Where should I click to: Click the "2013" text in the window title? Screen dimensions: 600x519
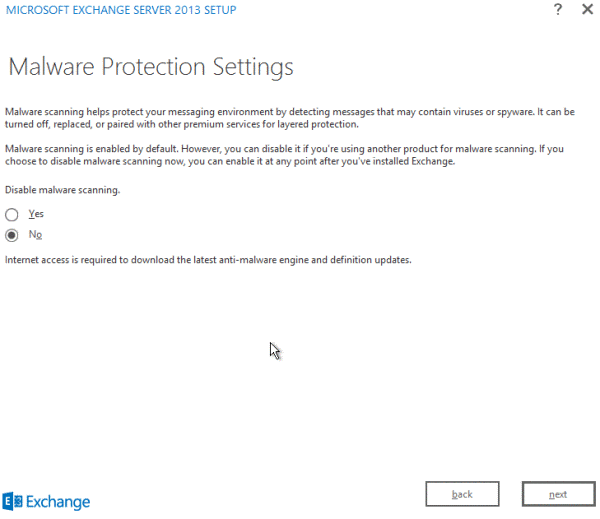coord(188,10)
